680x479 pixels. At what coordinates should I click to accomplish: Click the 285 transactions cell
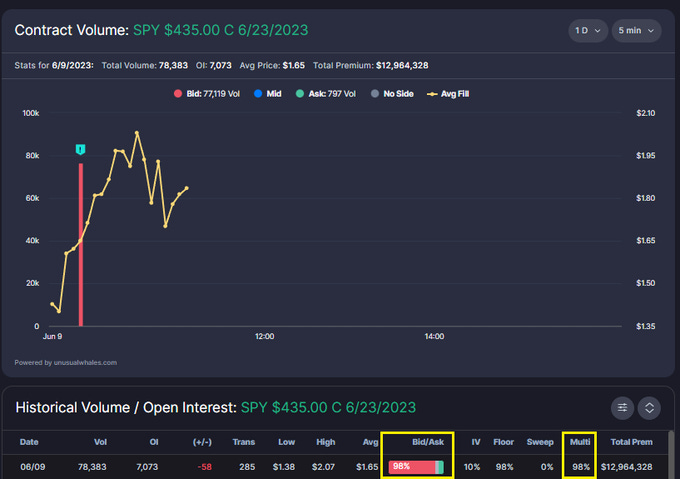(x=247, y=467)
